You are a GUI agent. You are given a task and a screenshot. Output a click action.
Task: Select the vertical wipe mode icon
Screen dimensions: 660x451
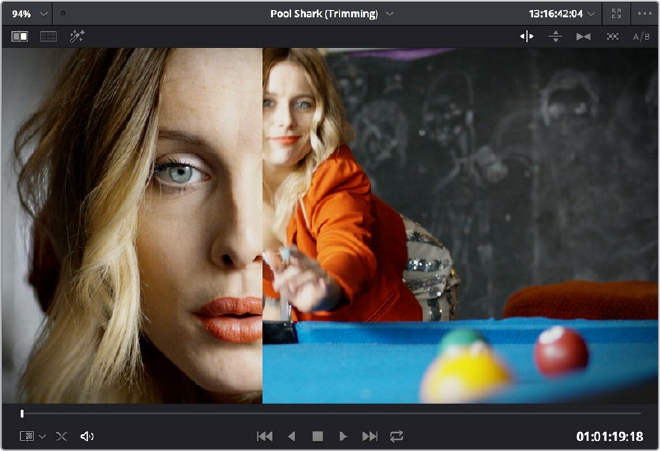pos(556,37)
